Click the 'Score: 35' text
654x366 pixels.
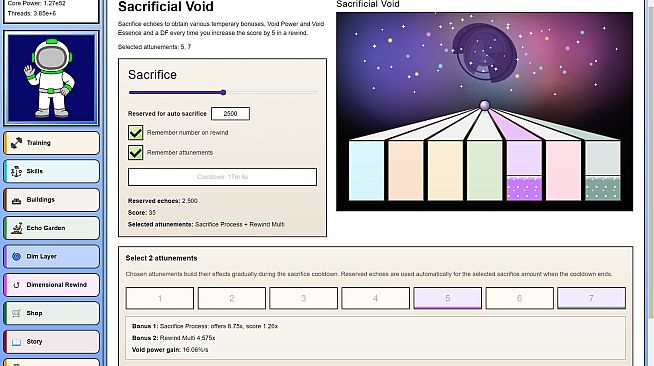click(142, 213)
